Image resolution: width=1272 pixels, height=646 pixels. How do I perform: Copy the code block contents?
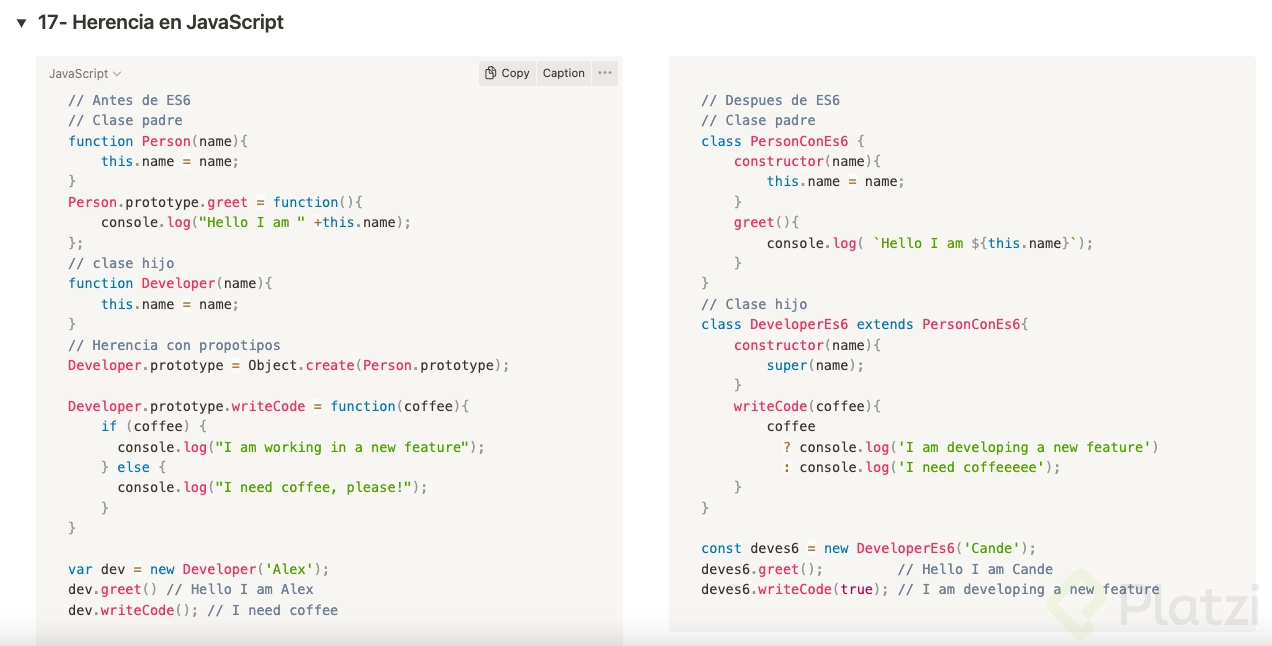pyautogui.click(x=507, y=73)
